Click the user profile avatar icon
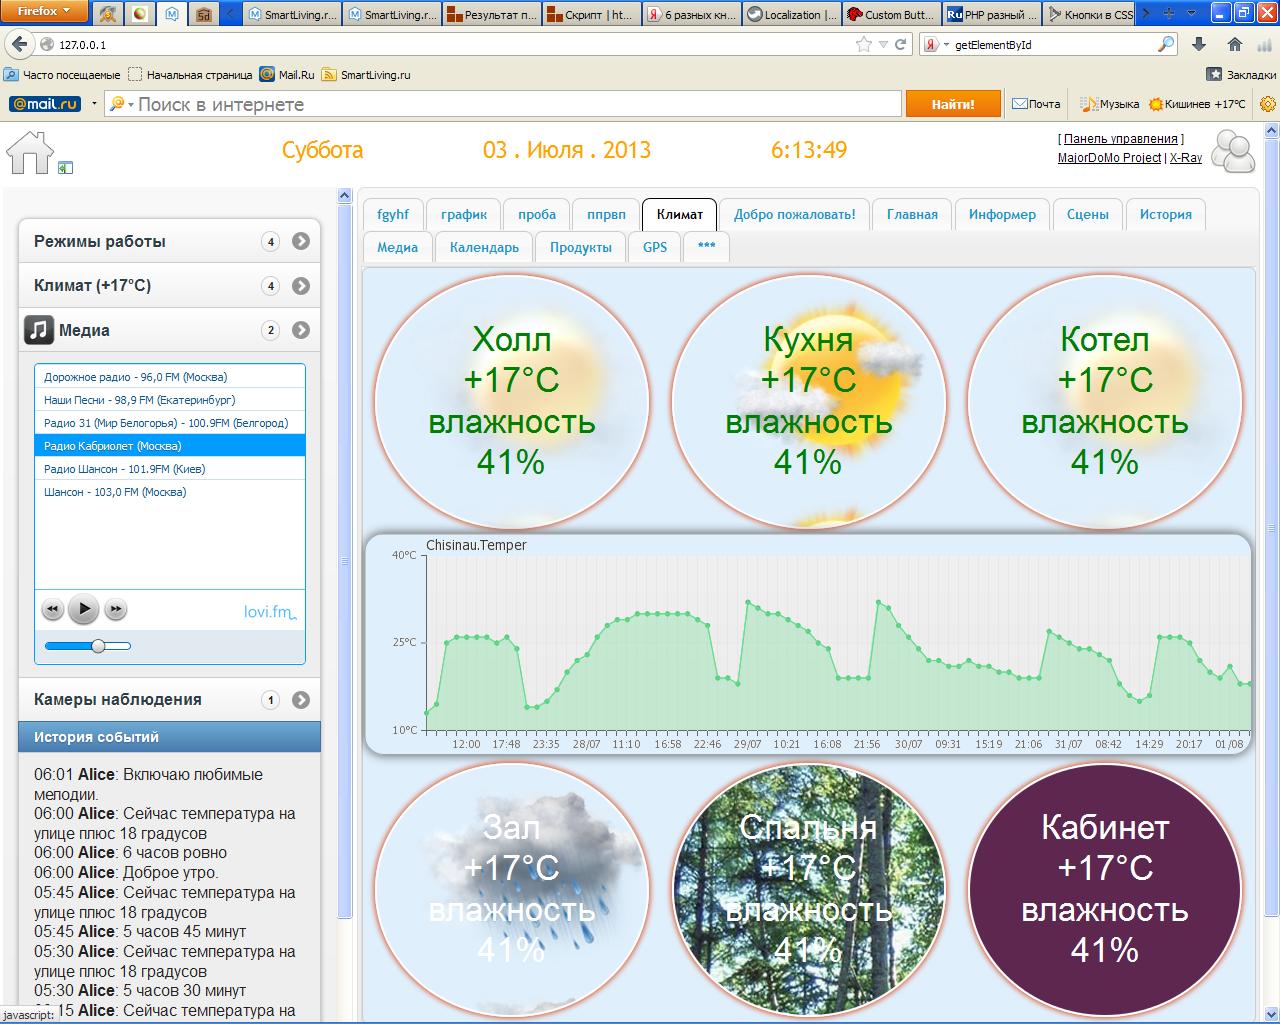 1232,152
